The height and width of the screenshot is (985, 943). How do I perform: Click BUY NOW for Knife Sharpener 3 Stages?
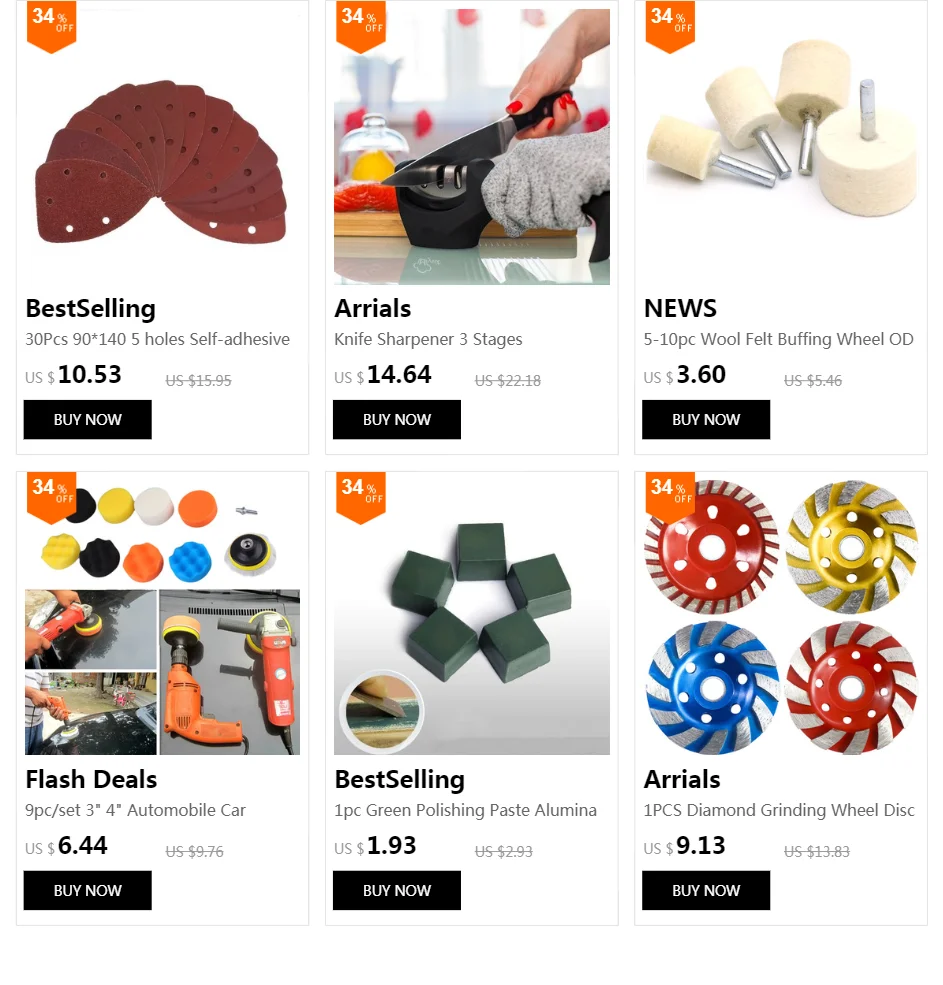click(x=396, y=420)
